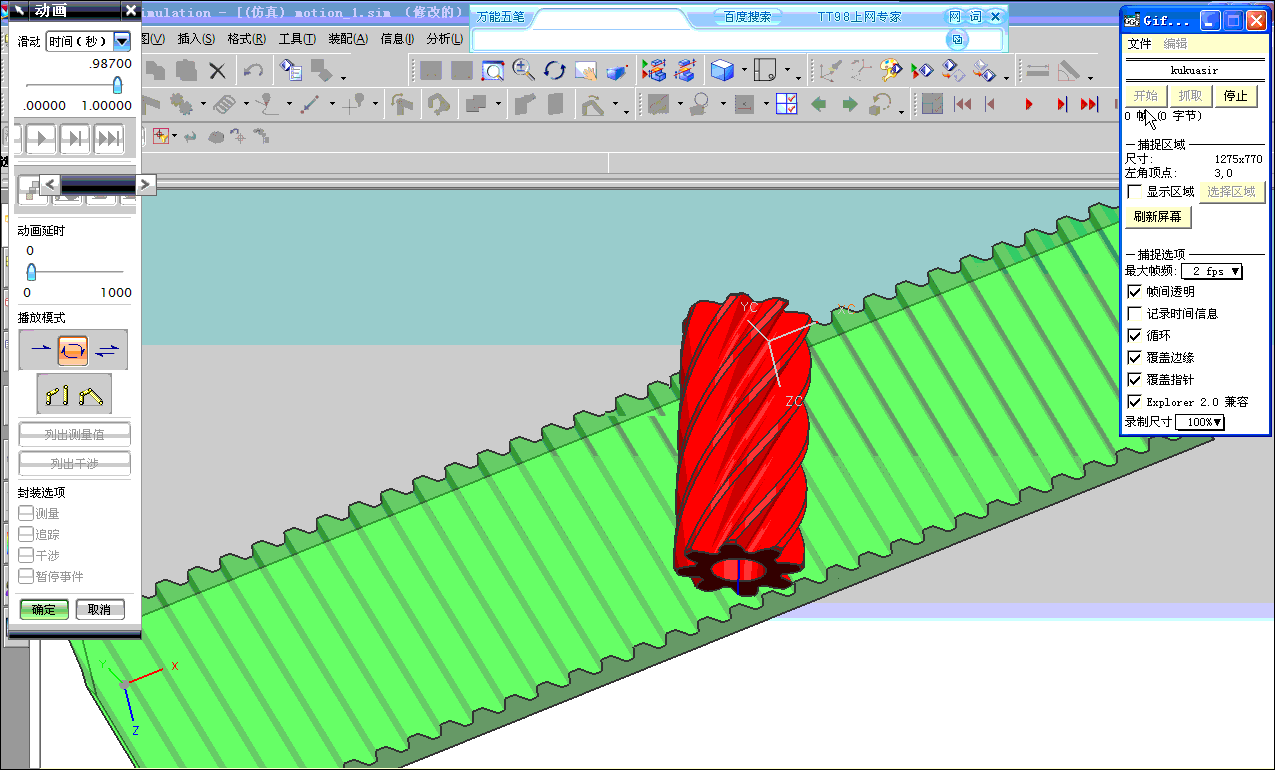Click the green left arrow icon
1275x770 pixels.
tap(819, 103)
